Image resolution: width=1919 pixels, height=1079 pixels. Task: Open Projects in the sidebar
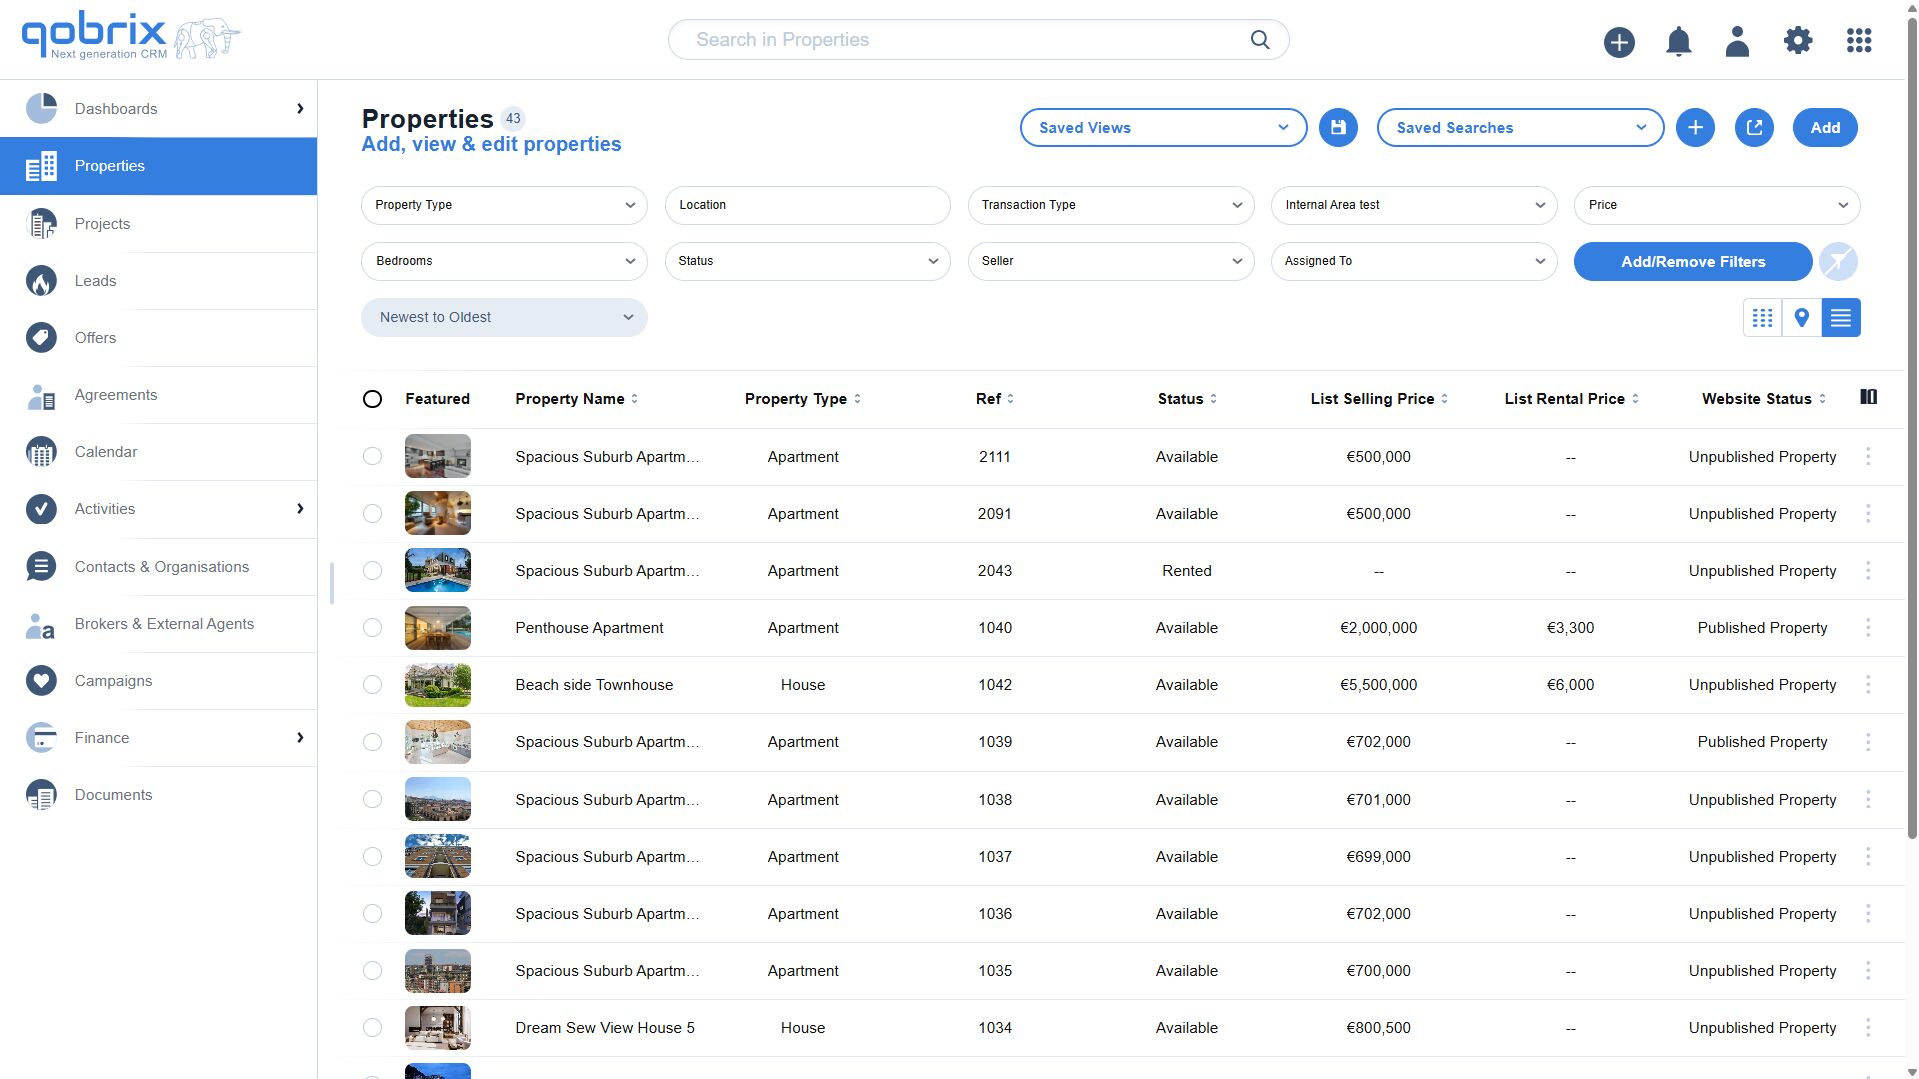159,224
